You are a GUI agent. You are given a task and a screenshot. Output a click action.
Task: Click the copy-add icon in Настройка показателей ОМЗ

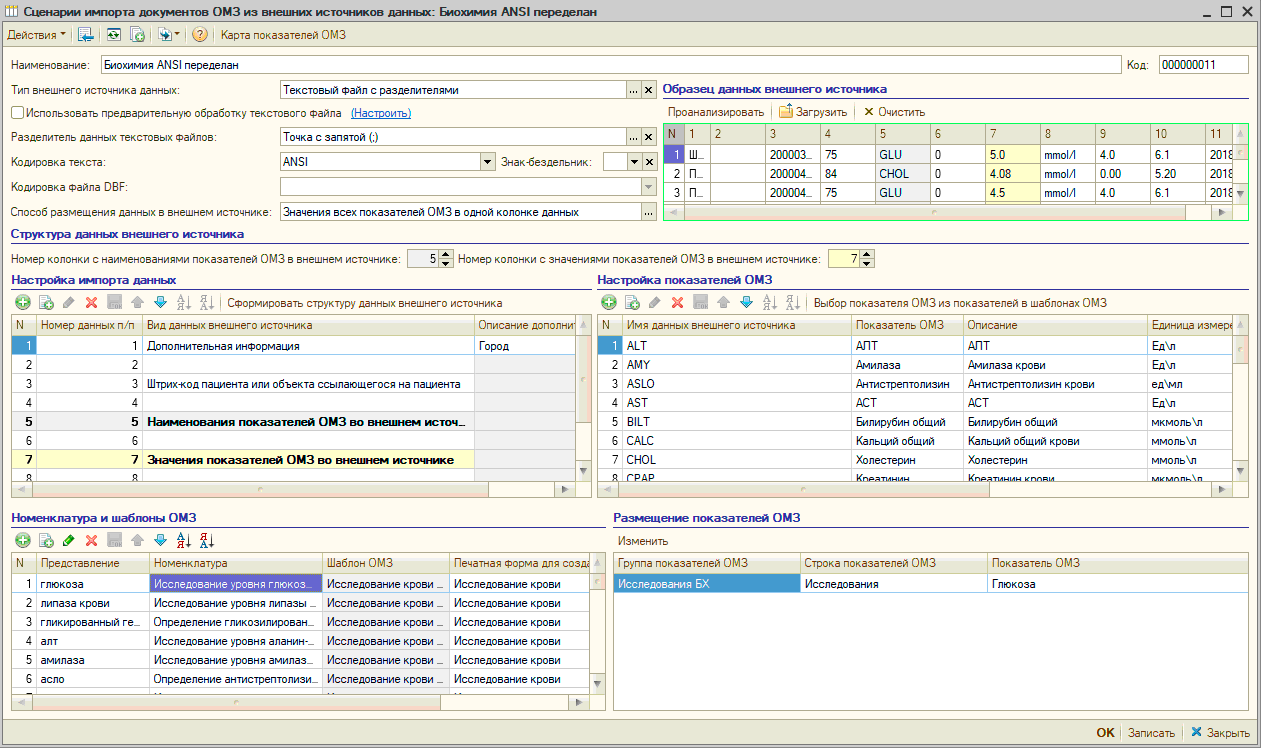[632, 303]
